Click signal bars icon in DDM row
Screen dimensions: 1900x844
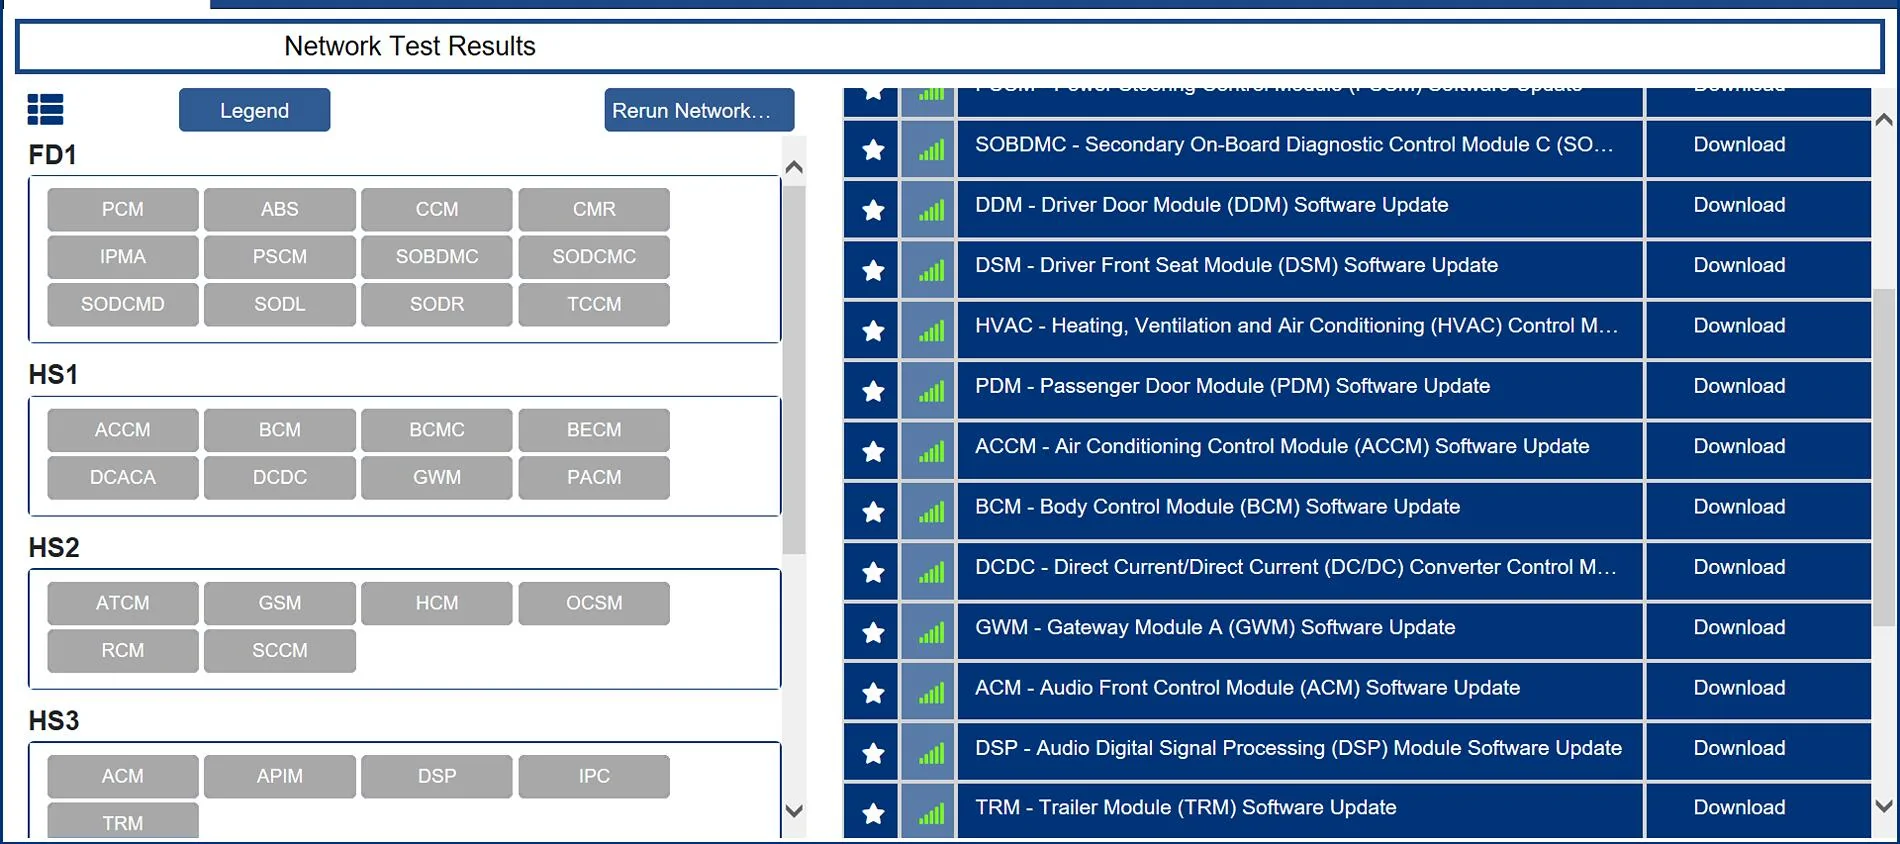point(931,210)
